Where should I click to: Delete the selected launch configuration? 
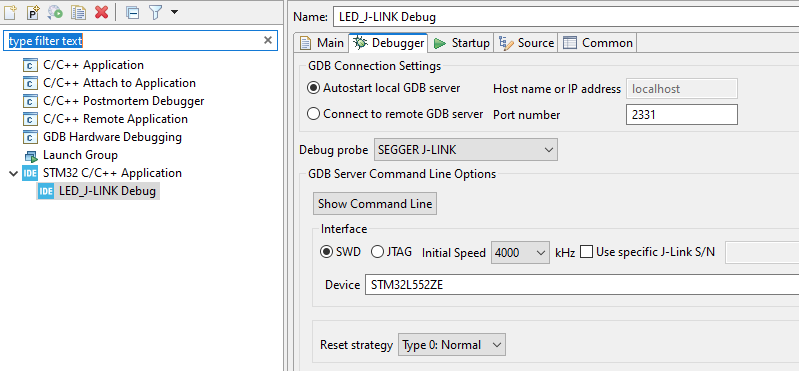pos(101,12)
